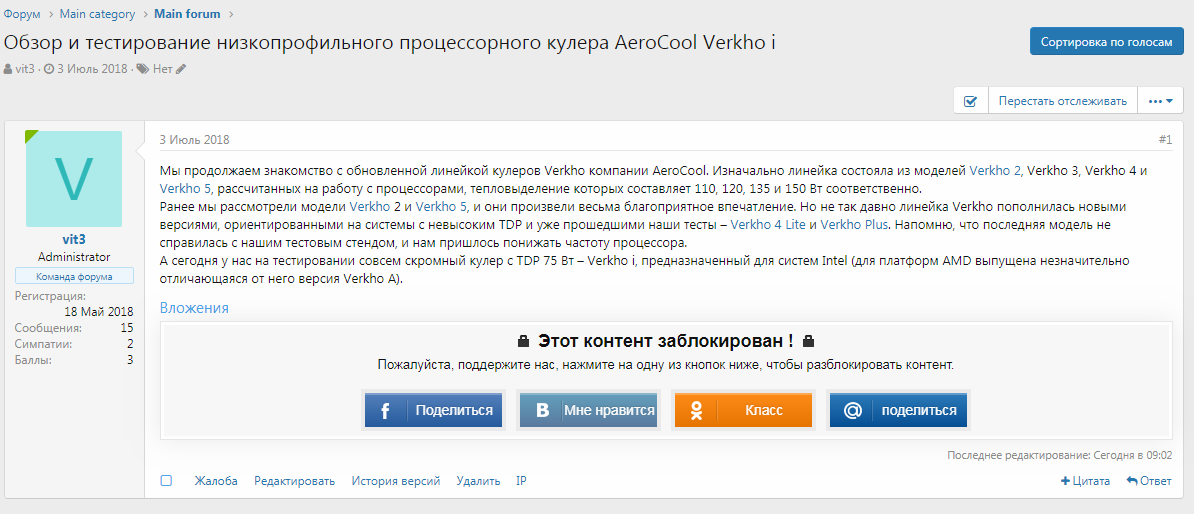Click the post number #1 link
This screenshot has width=1194, height=514.
[1165, 140]
